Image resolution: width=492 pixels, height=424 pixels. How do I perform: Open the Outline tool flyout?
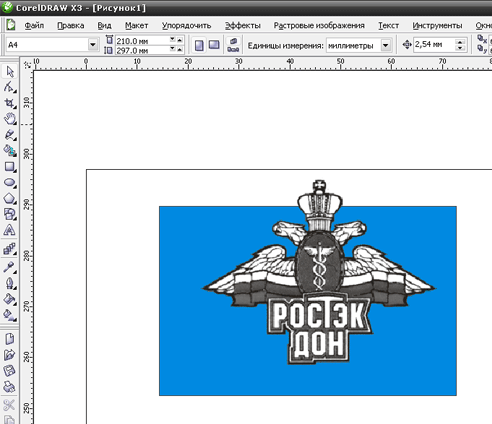(10, 283)
